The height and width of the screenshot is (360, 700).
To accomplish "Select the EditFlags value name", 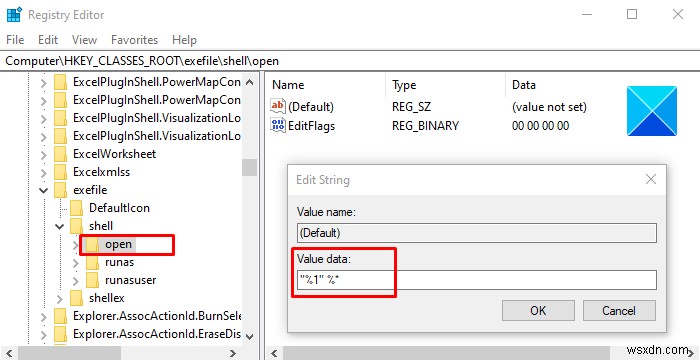I will tap(312, 126).
